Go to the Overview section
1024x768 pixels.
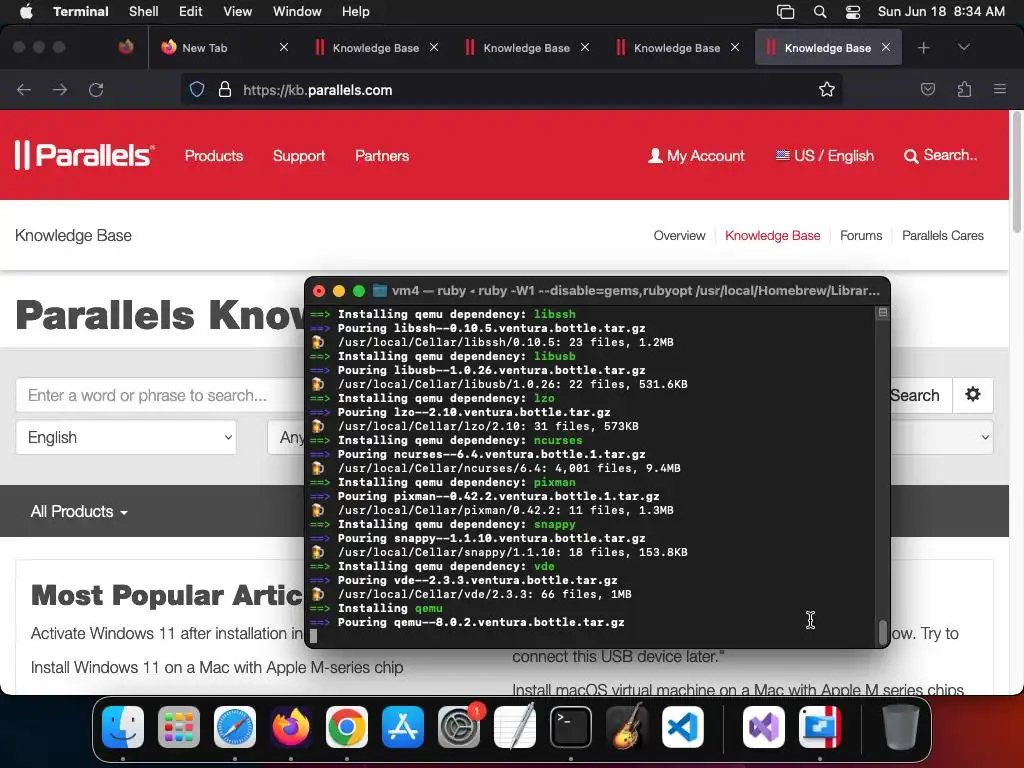[x=679, y=236]
